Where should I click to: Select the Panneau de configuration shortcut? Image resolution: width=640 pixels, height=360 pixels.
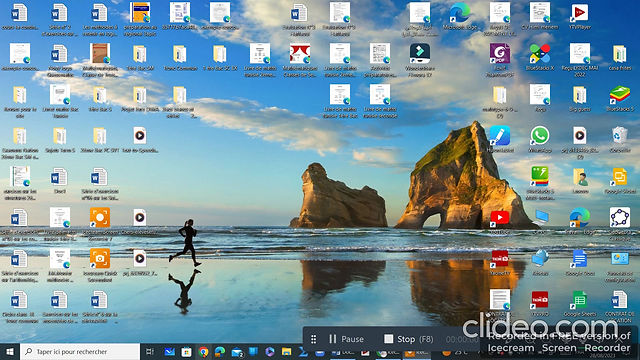click(620, 265)
